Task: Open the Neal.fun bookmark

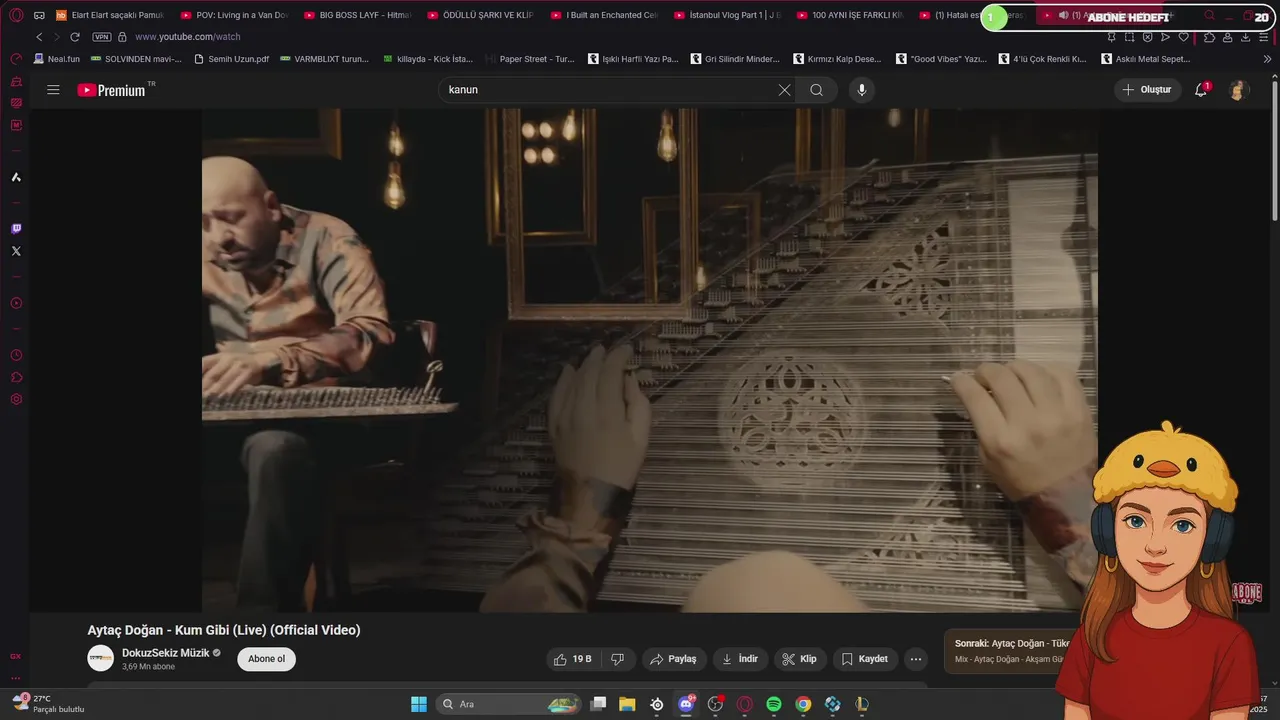Action: (x=57, y=59)
